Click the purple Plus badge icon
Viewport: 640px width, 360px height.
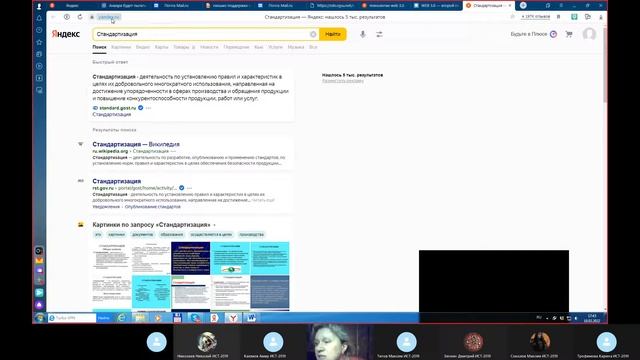coord(553,34)
